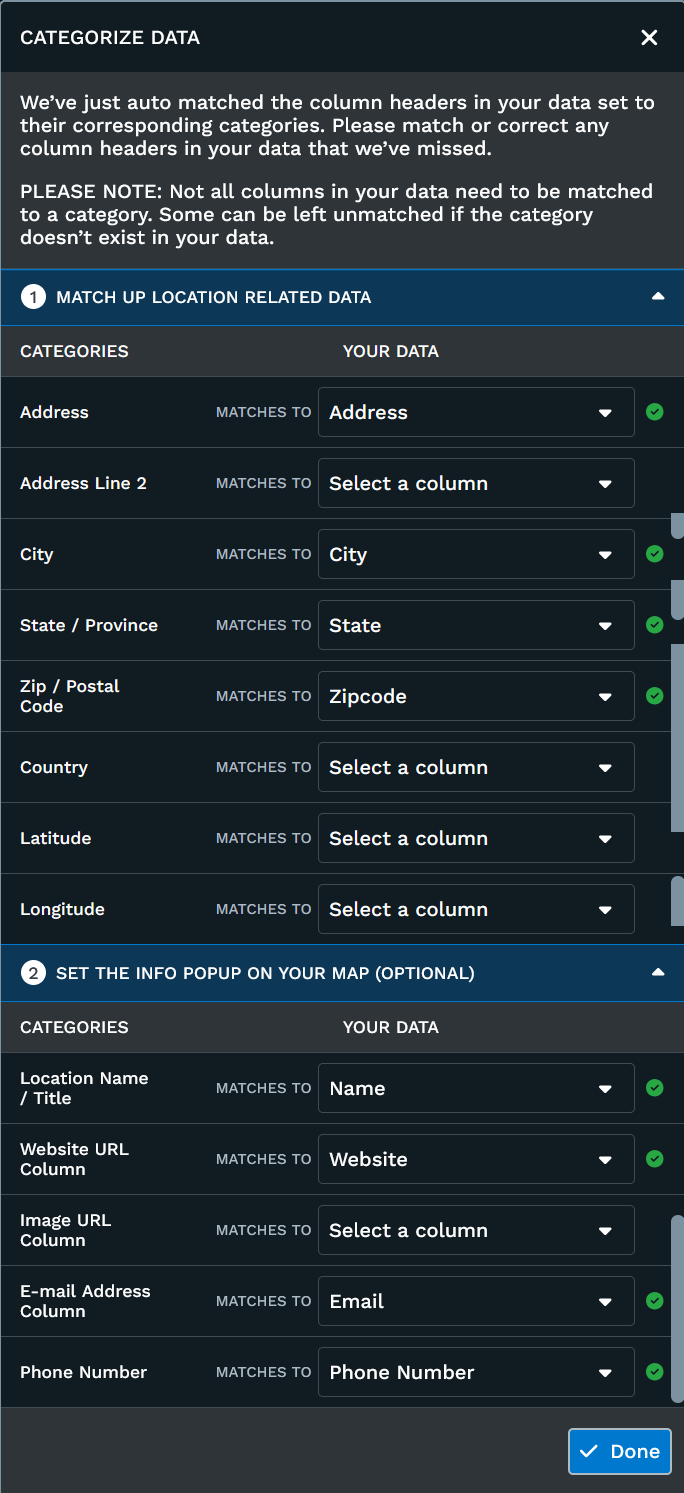Screen dimensions: 684x1493
Task: Click the green check beside Zipcode match
Action: tap(655, 696)
